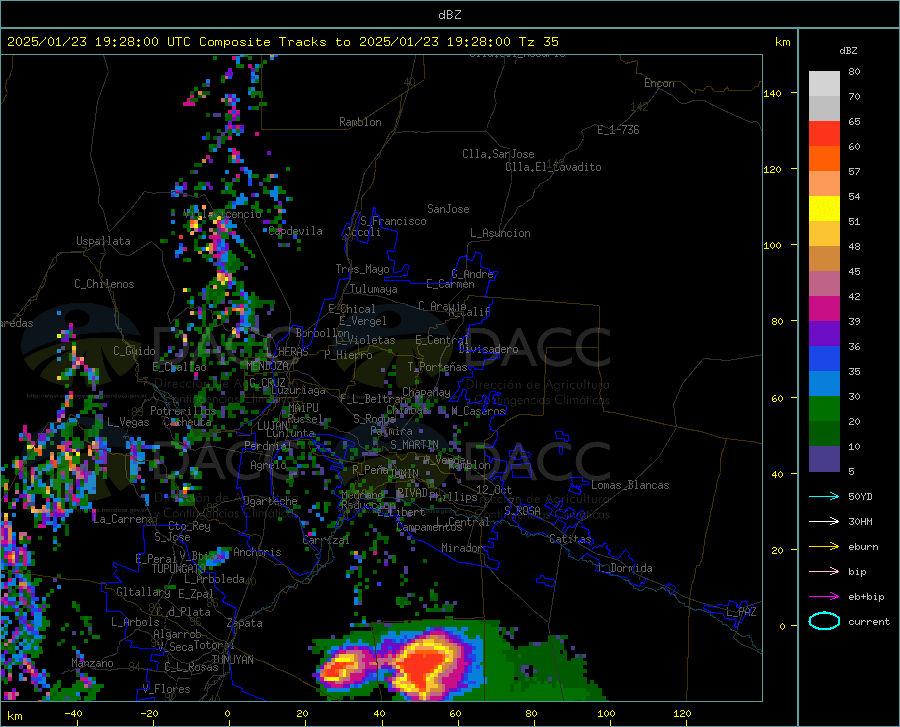Click the TUPUNGATO location label

[x=178, y=569]
